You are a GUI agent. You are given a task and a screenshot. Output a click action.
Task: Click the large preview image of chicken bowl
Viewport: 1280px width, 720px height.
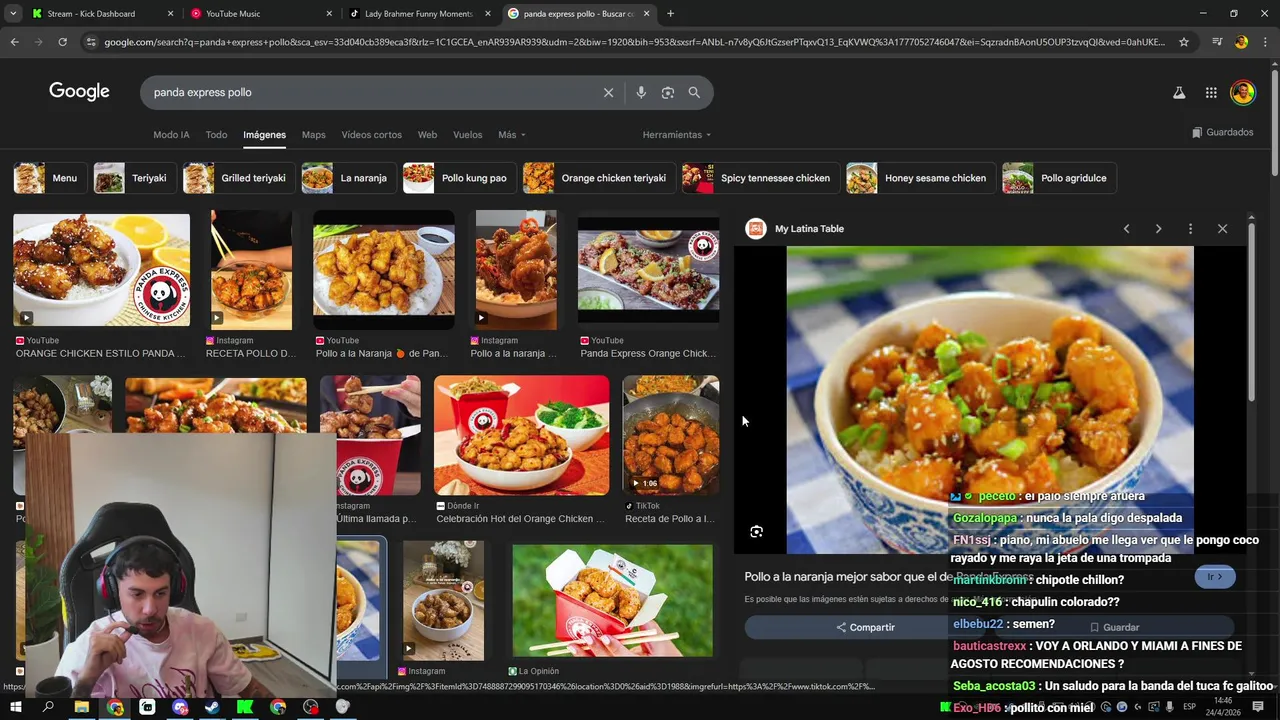[990, 400]
